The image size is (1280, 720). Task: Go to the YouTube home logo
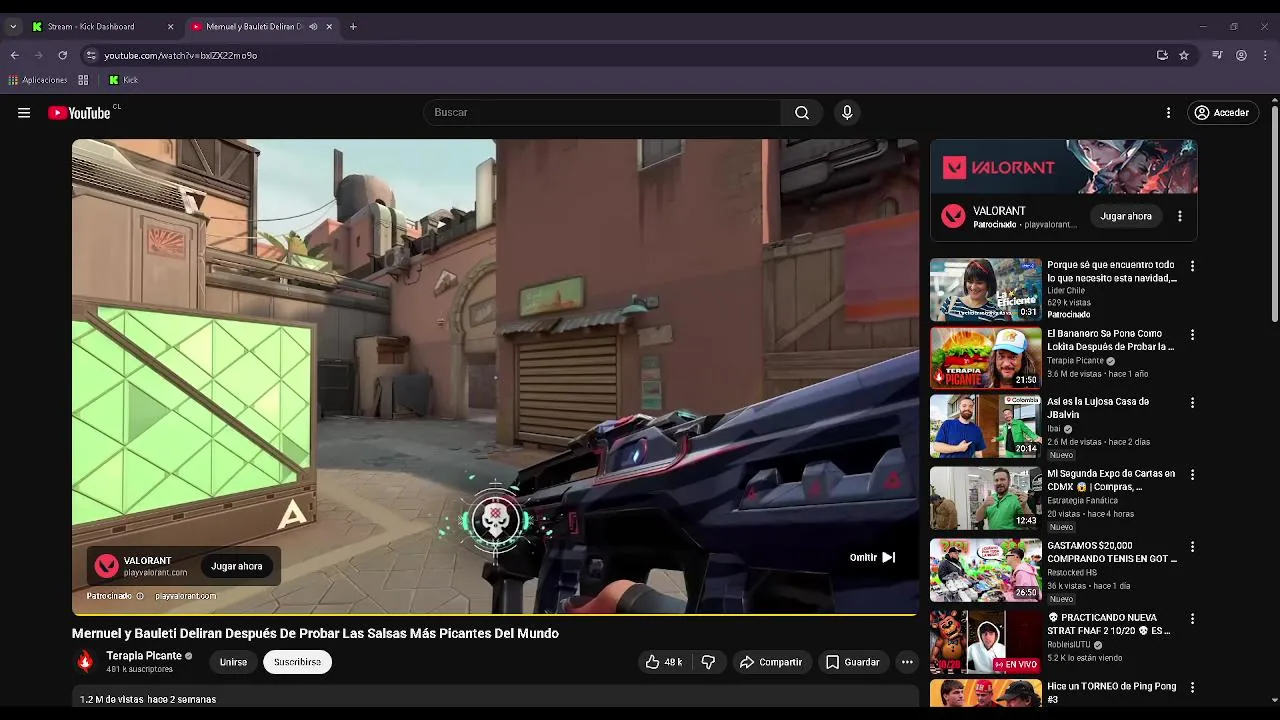tap(79, 113)
